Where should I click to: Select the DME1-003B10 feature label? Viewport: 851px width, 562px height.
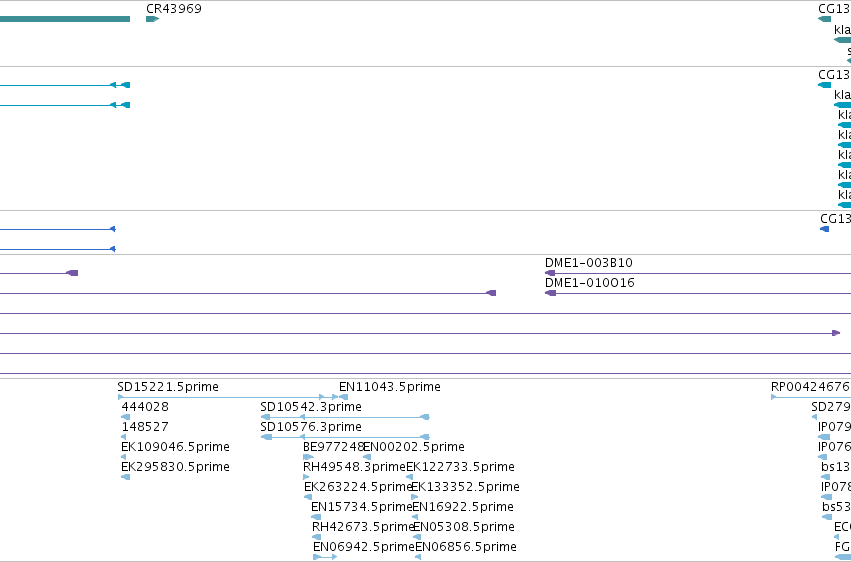point(589,263)
